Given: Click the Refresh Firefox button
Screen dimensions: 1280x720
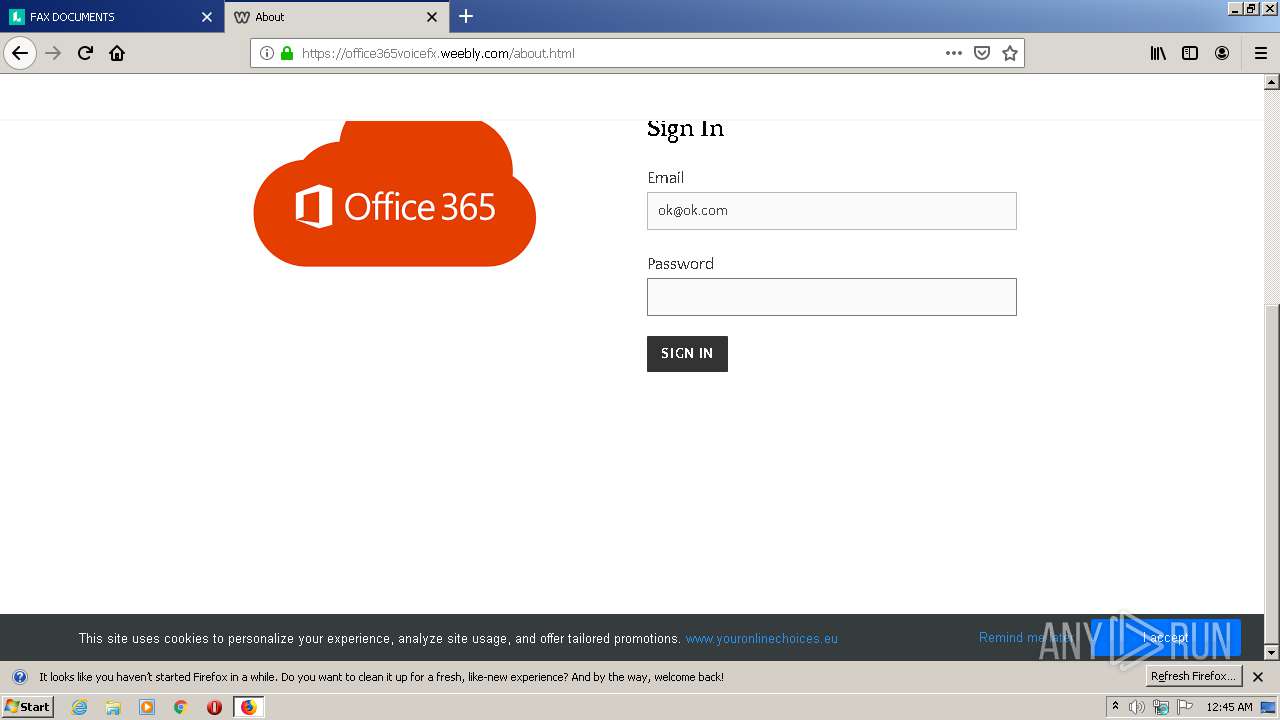Looking at the screenshot, I should 1193,676.
